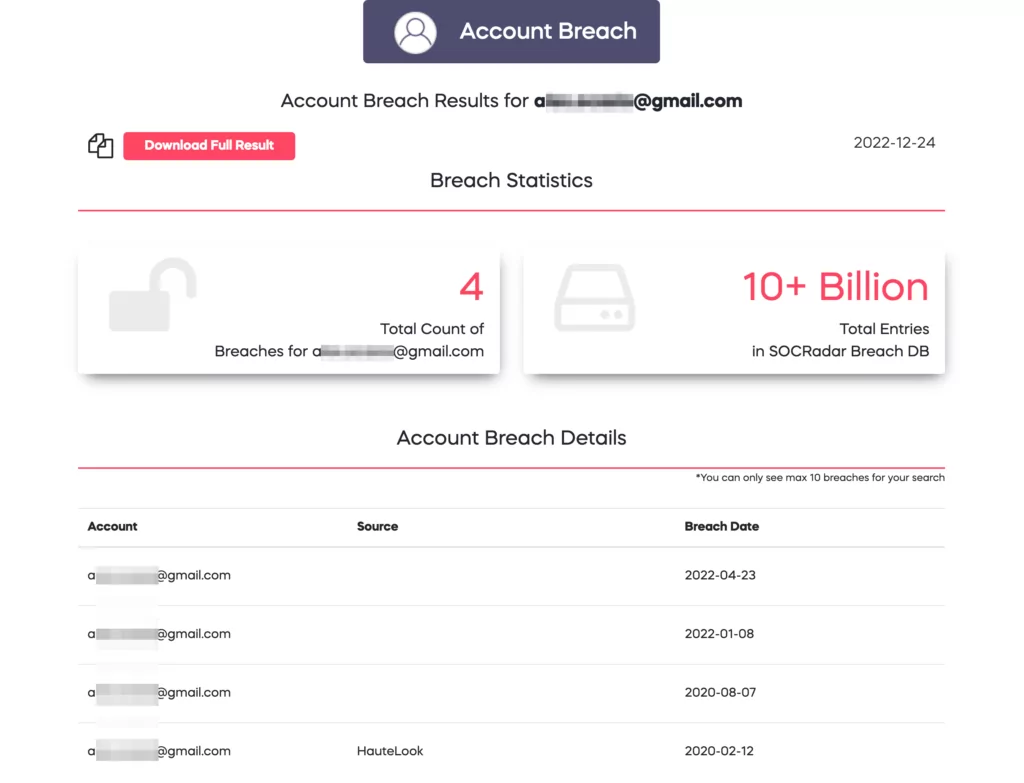Click account email in 2022-04-23 row

(x=159, y=575)
